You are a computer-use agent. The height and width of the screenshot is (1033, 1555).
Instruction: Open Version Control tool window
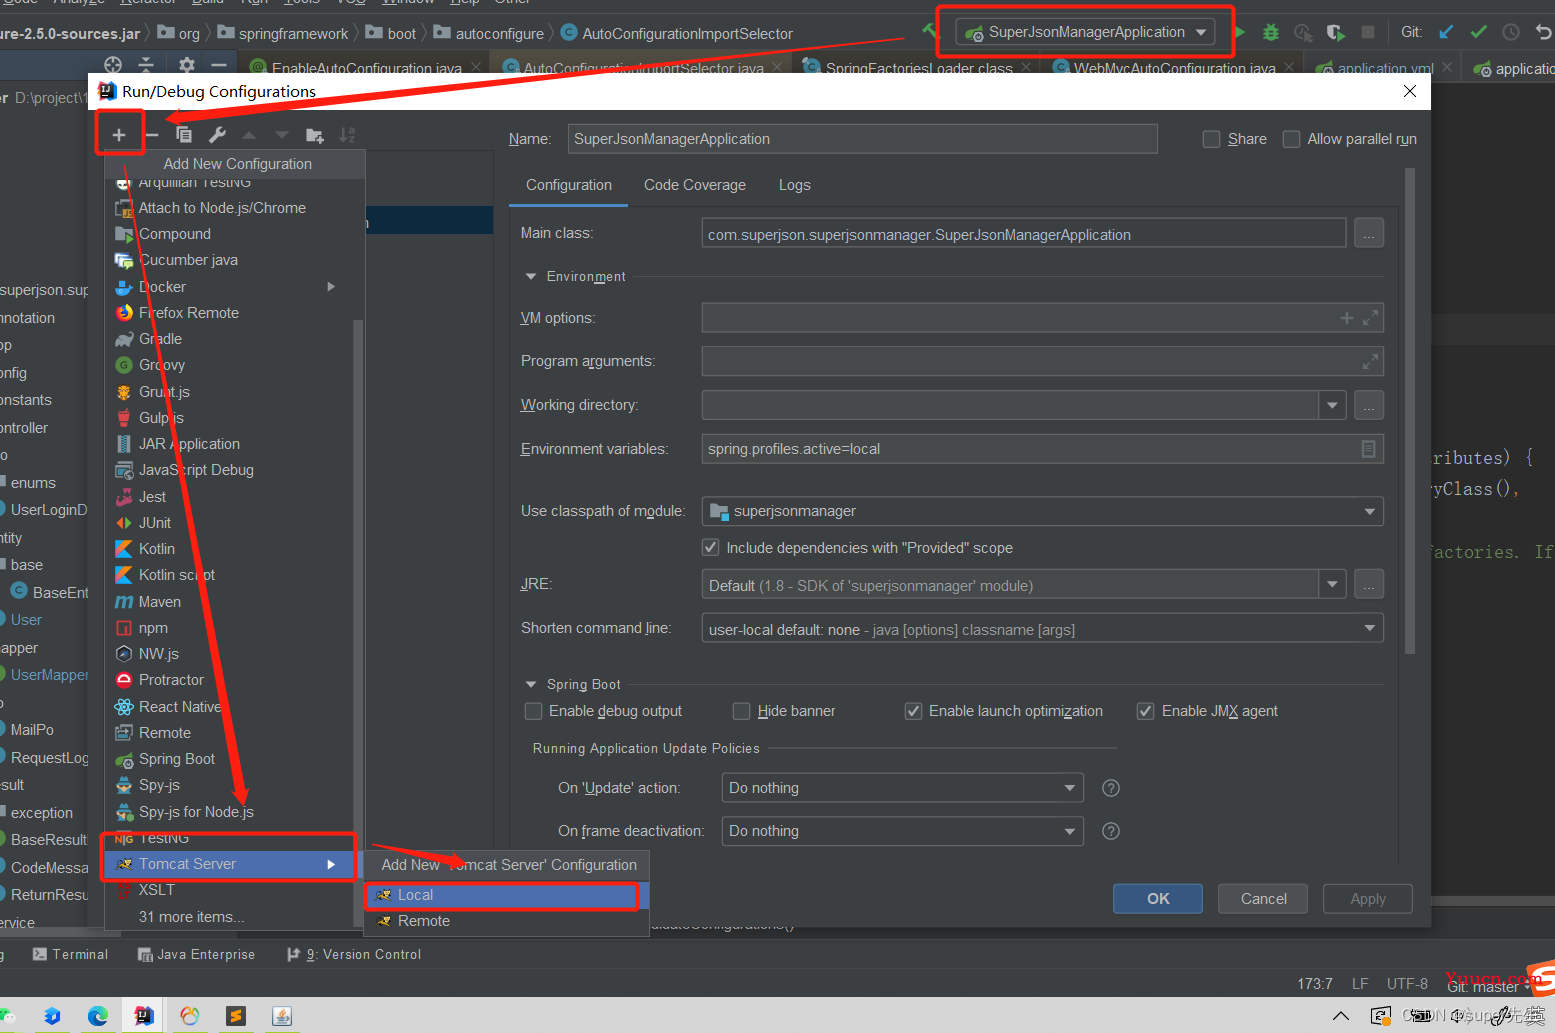354,955
